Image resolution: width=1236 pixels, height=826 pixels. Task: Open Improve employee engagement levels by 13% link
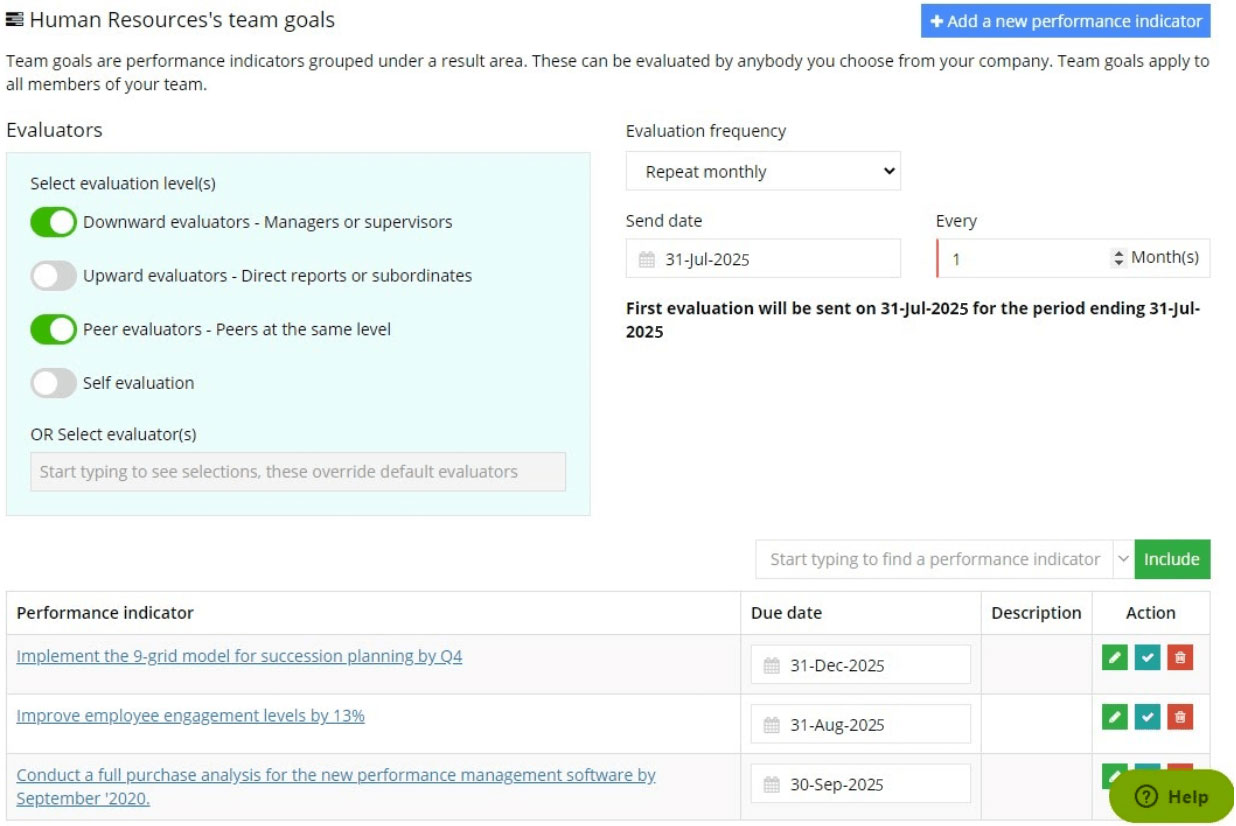coord(190,716)
